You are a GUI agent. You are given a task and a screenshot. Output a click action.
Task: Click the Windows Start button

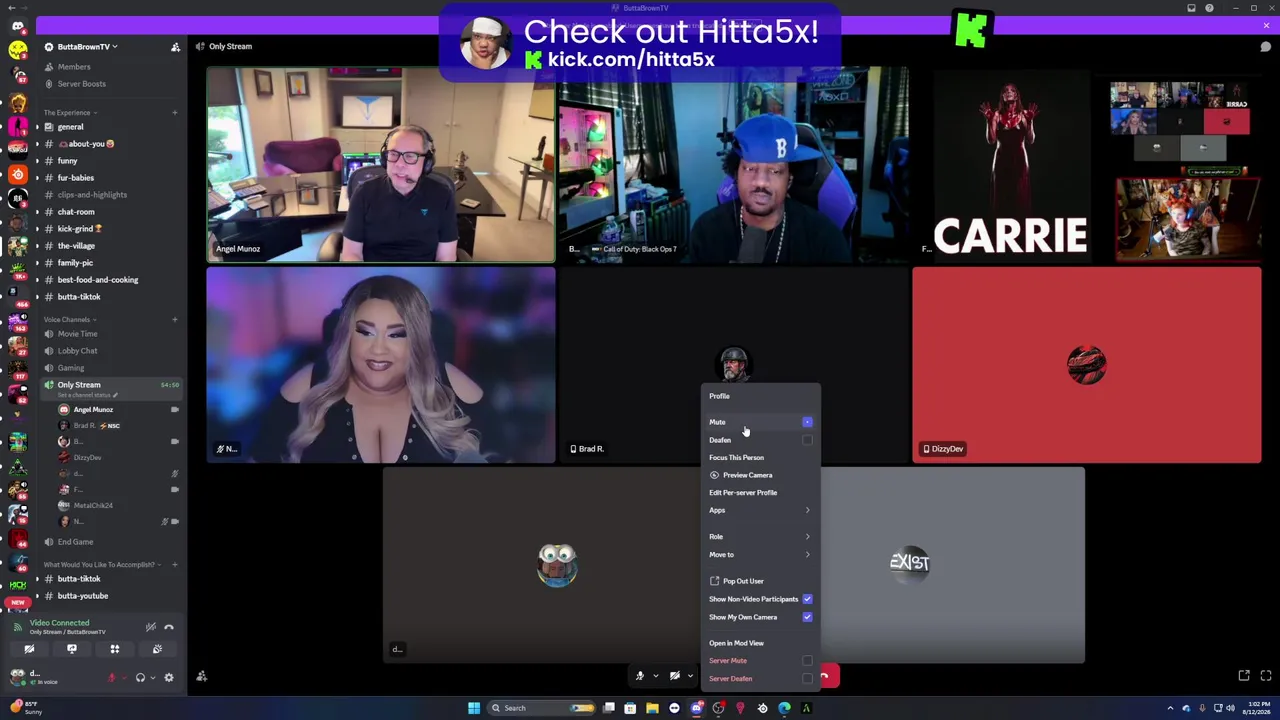(x=474, y=708)
